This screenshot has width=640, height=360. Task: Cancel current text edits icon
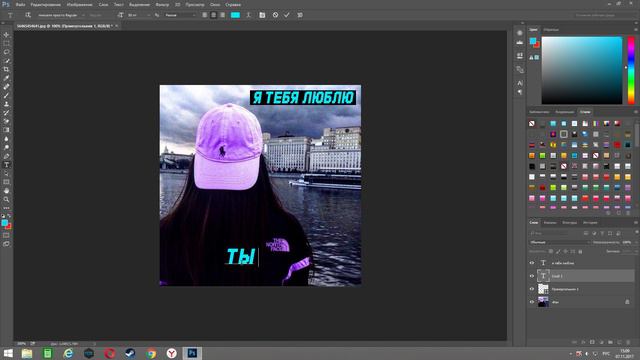[x=276, y=15]
